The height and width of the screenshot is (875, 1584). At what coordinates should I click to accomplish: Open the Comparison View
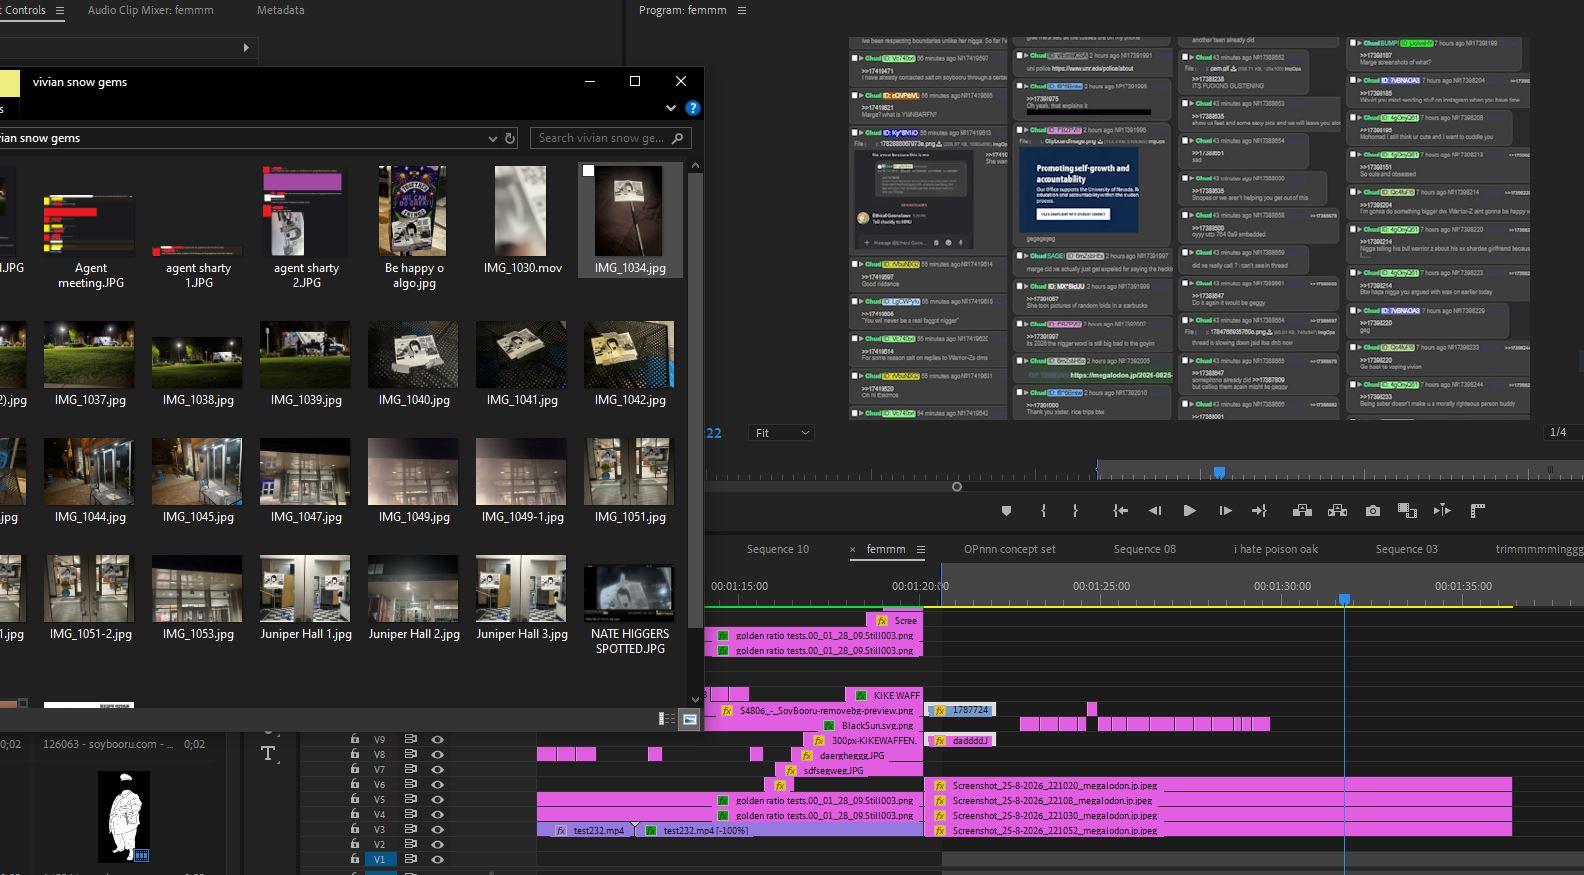click(x=1407, y=511)
